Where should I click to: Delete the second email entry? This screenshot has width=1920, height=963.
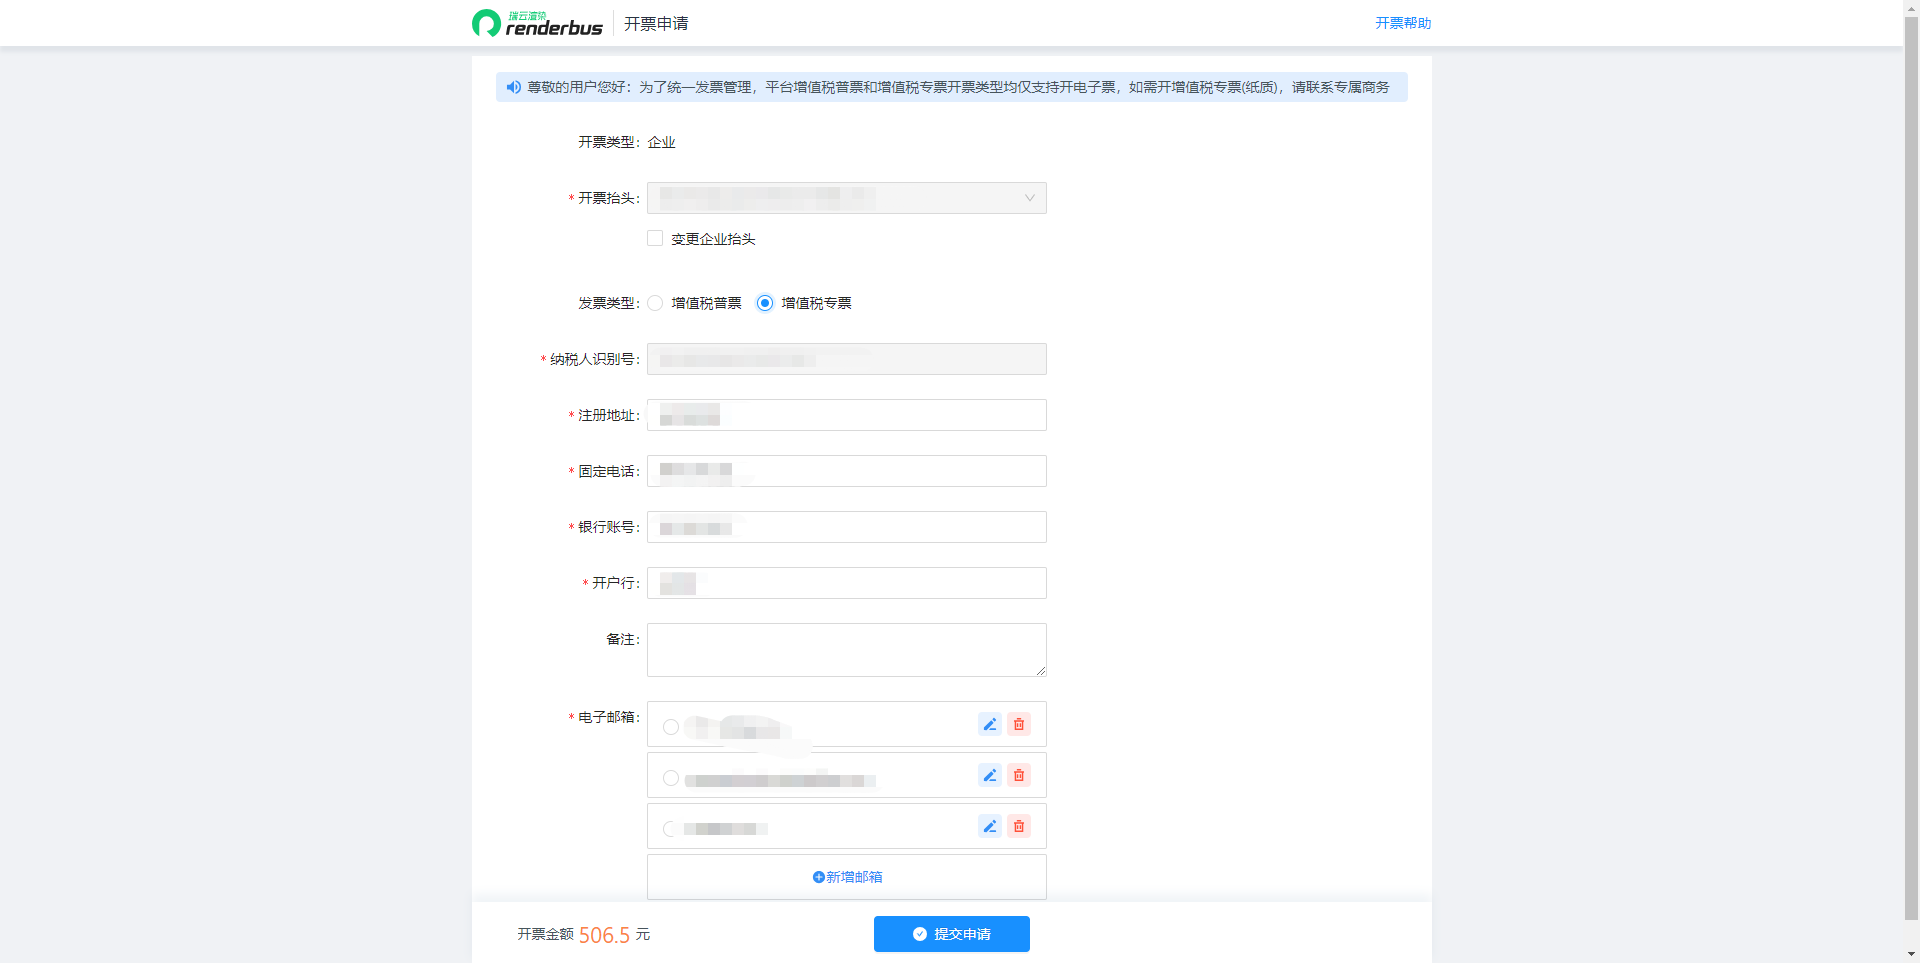pos(1019,775)
